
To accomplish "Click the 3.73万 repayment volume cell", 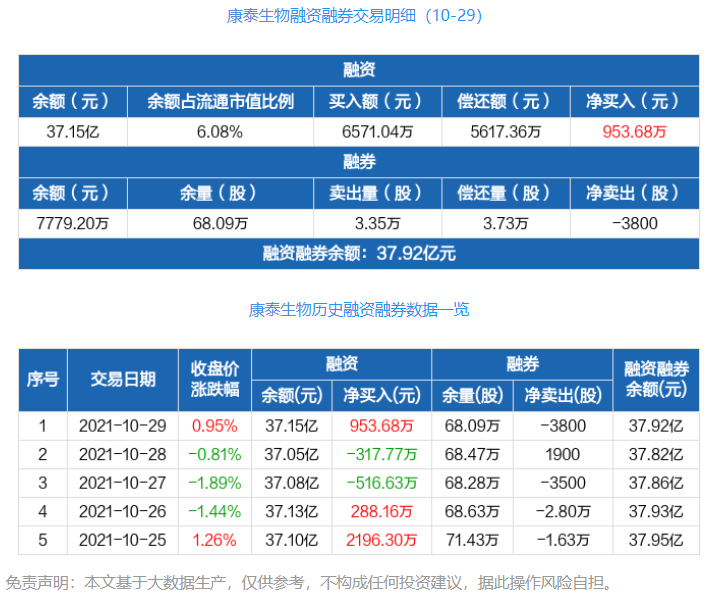I will pos(506,223).
